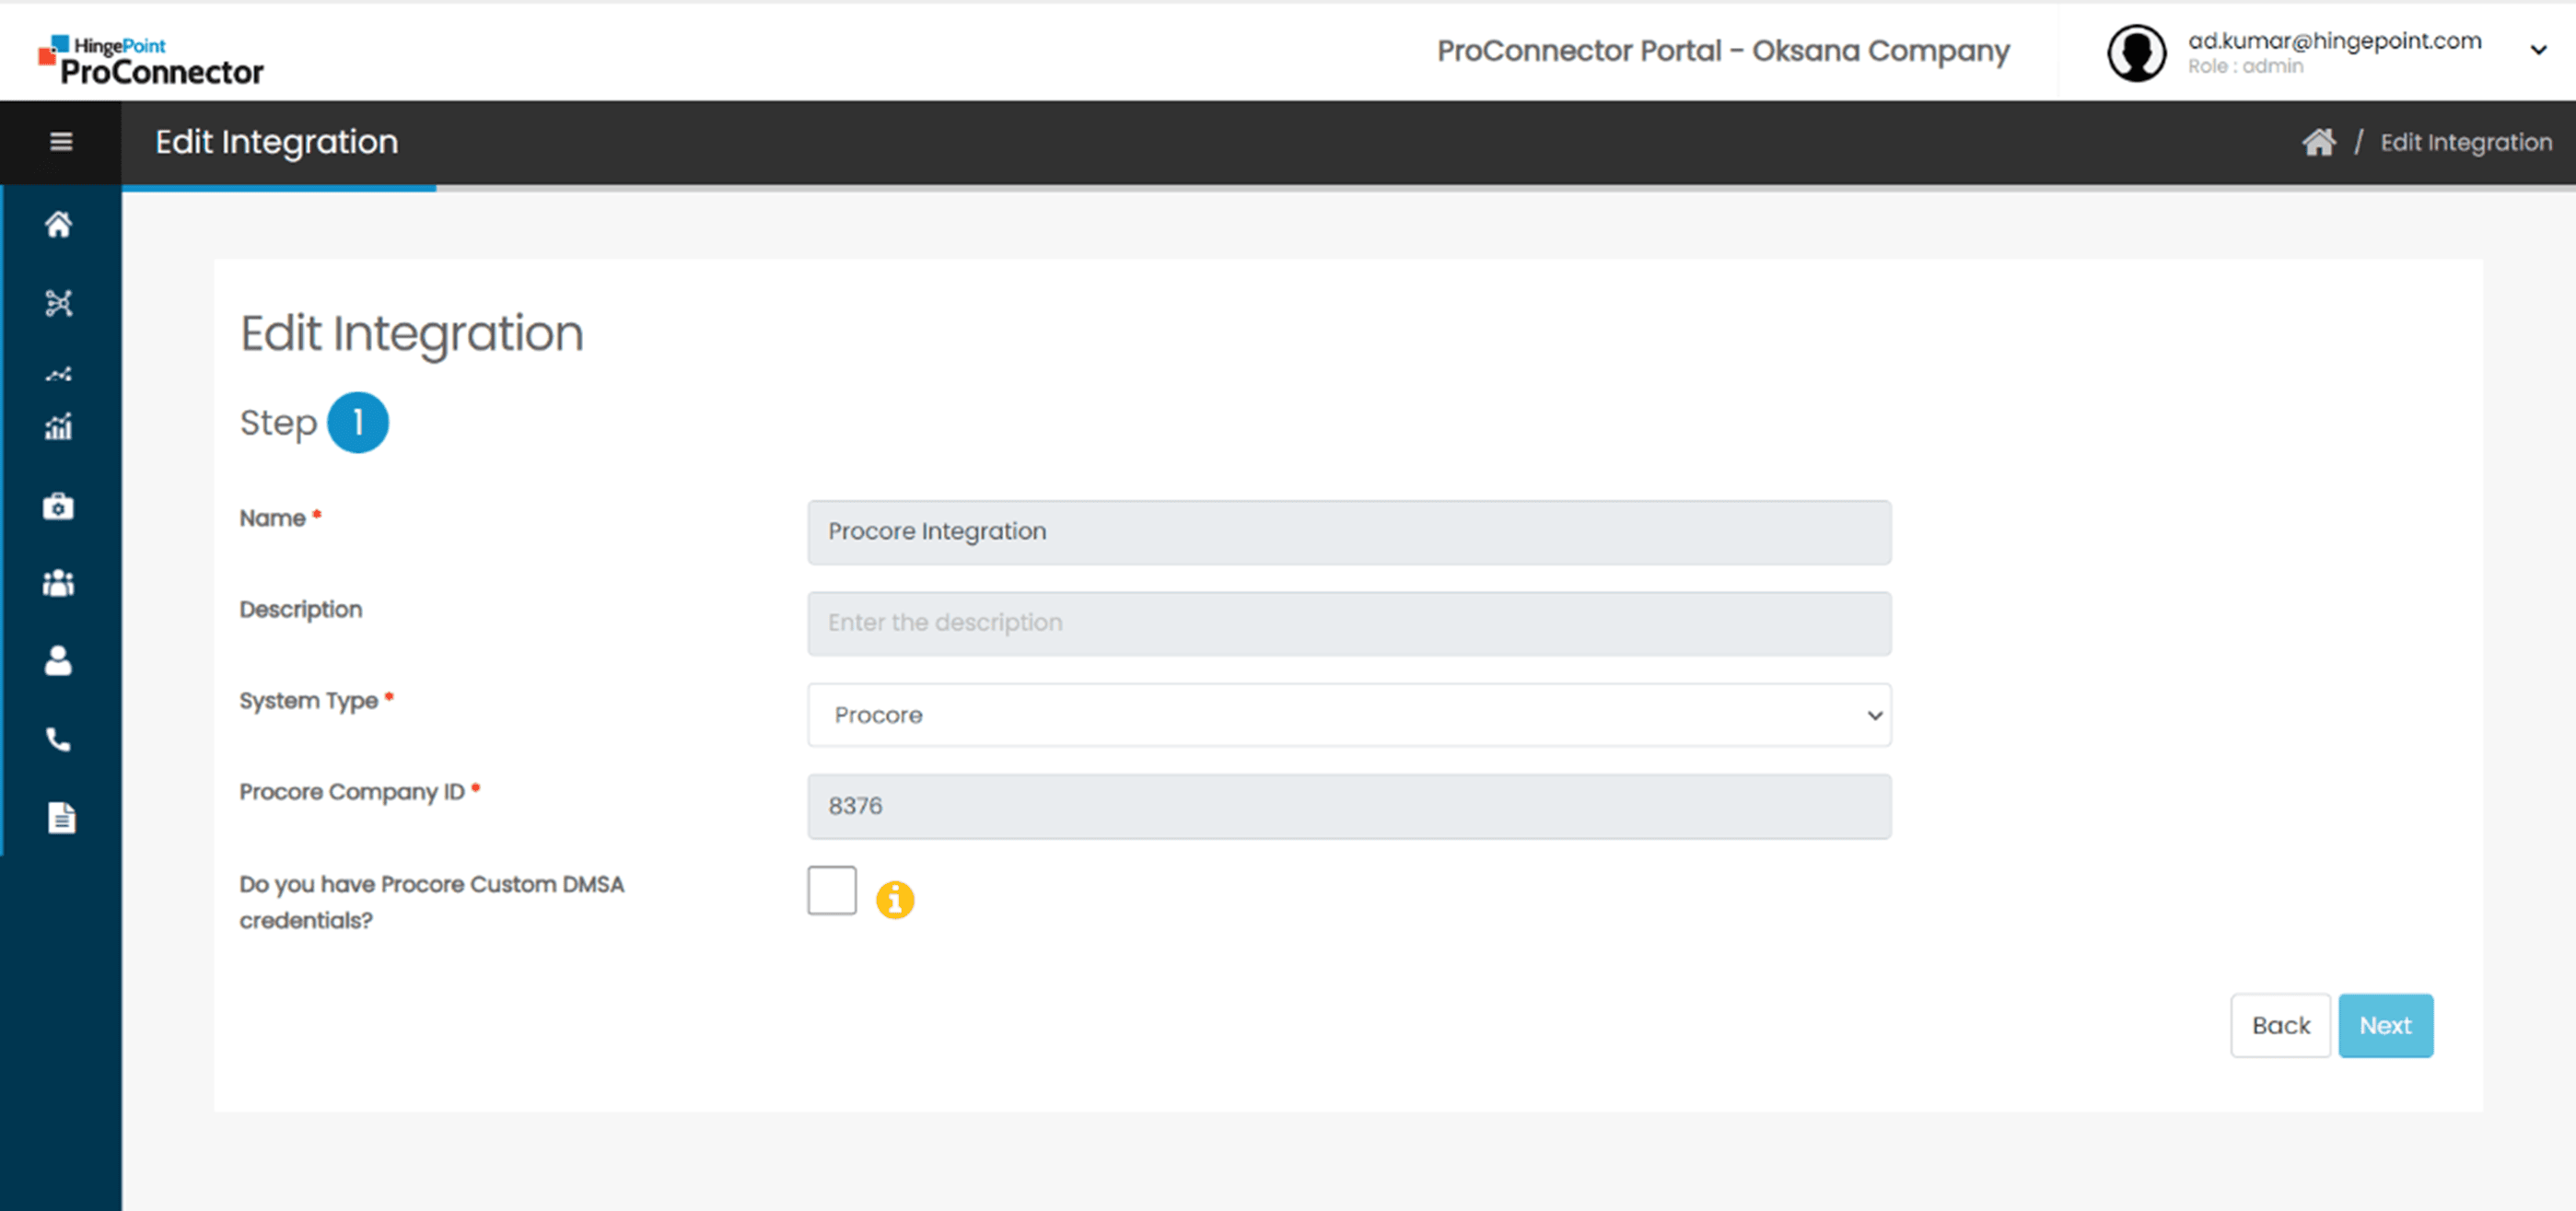Check the Procore Custom DMSA credentials checkbox
The width and height of the screenshot is (2576, 1211).
coord(831,890)
